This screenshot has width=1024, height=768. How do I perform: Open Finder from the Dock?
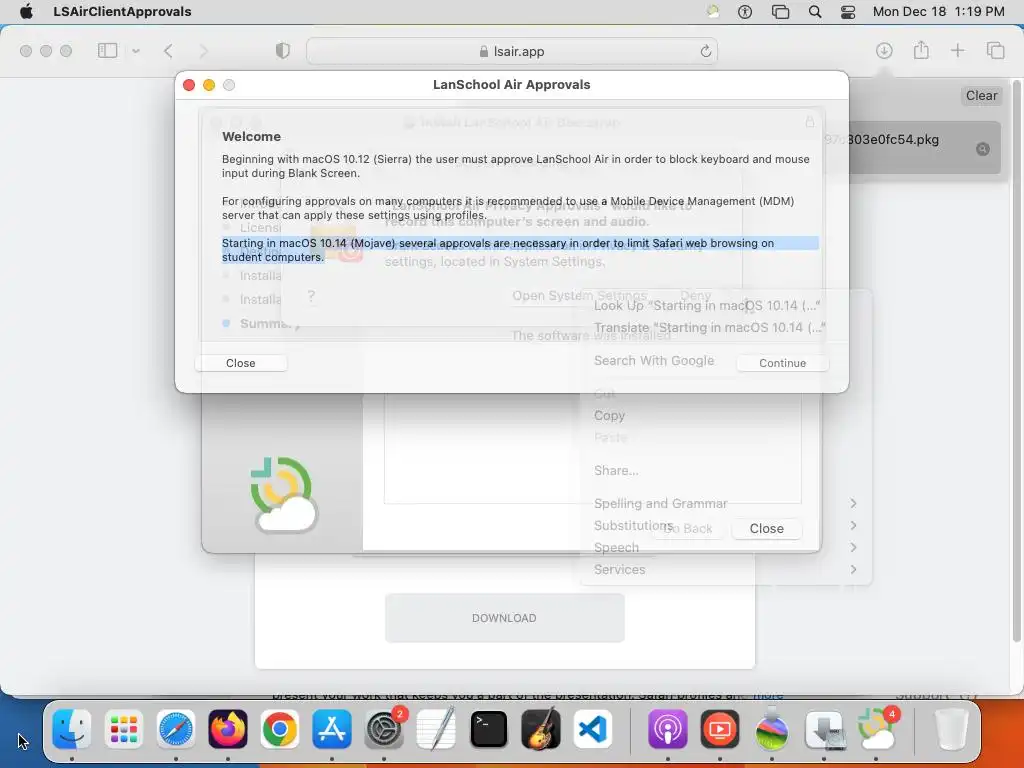point(71,729)
